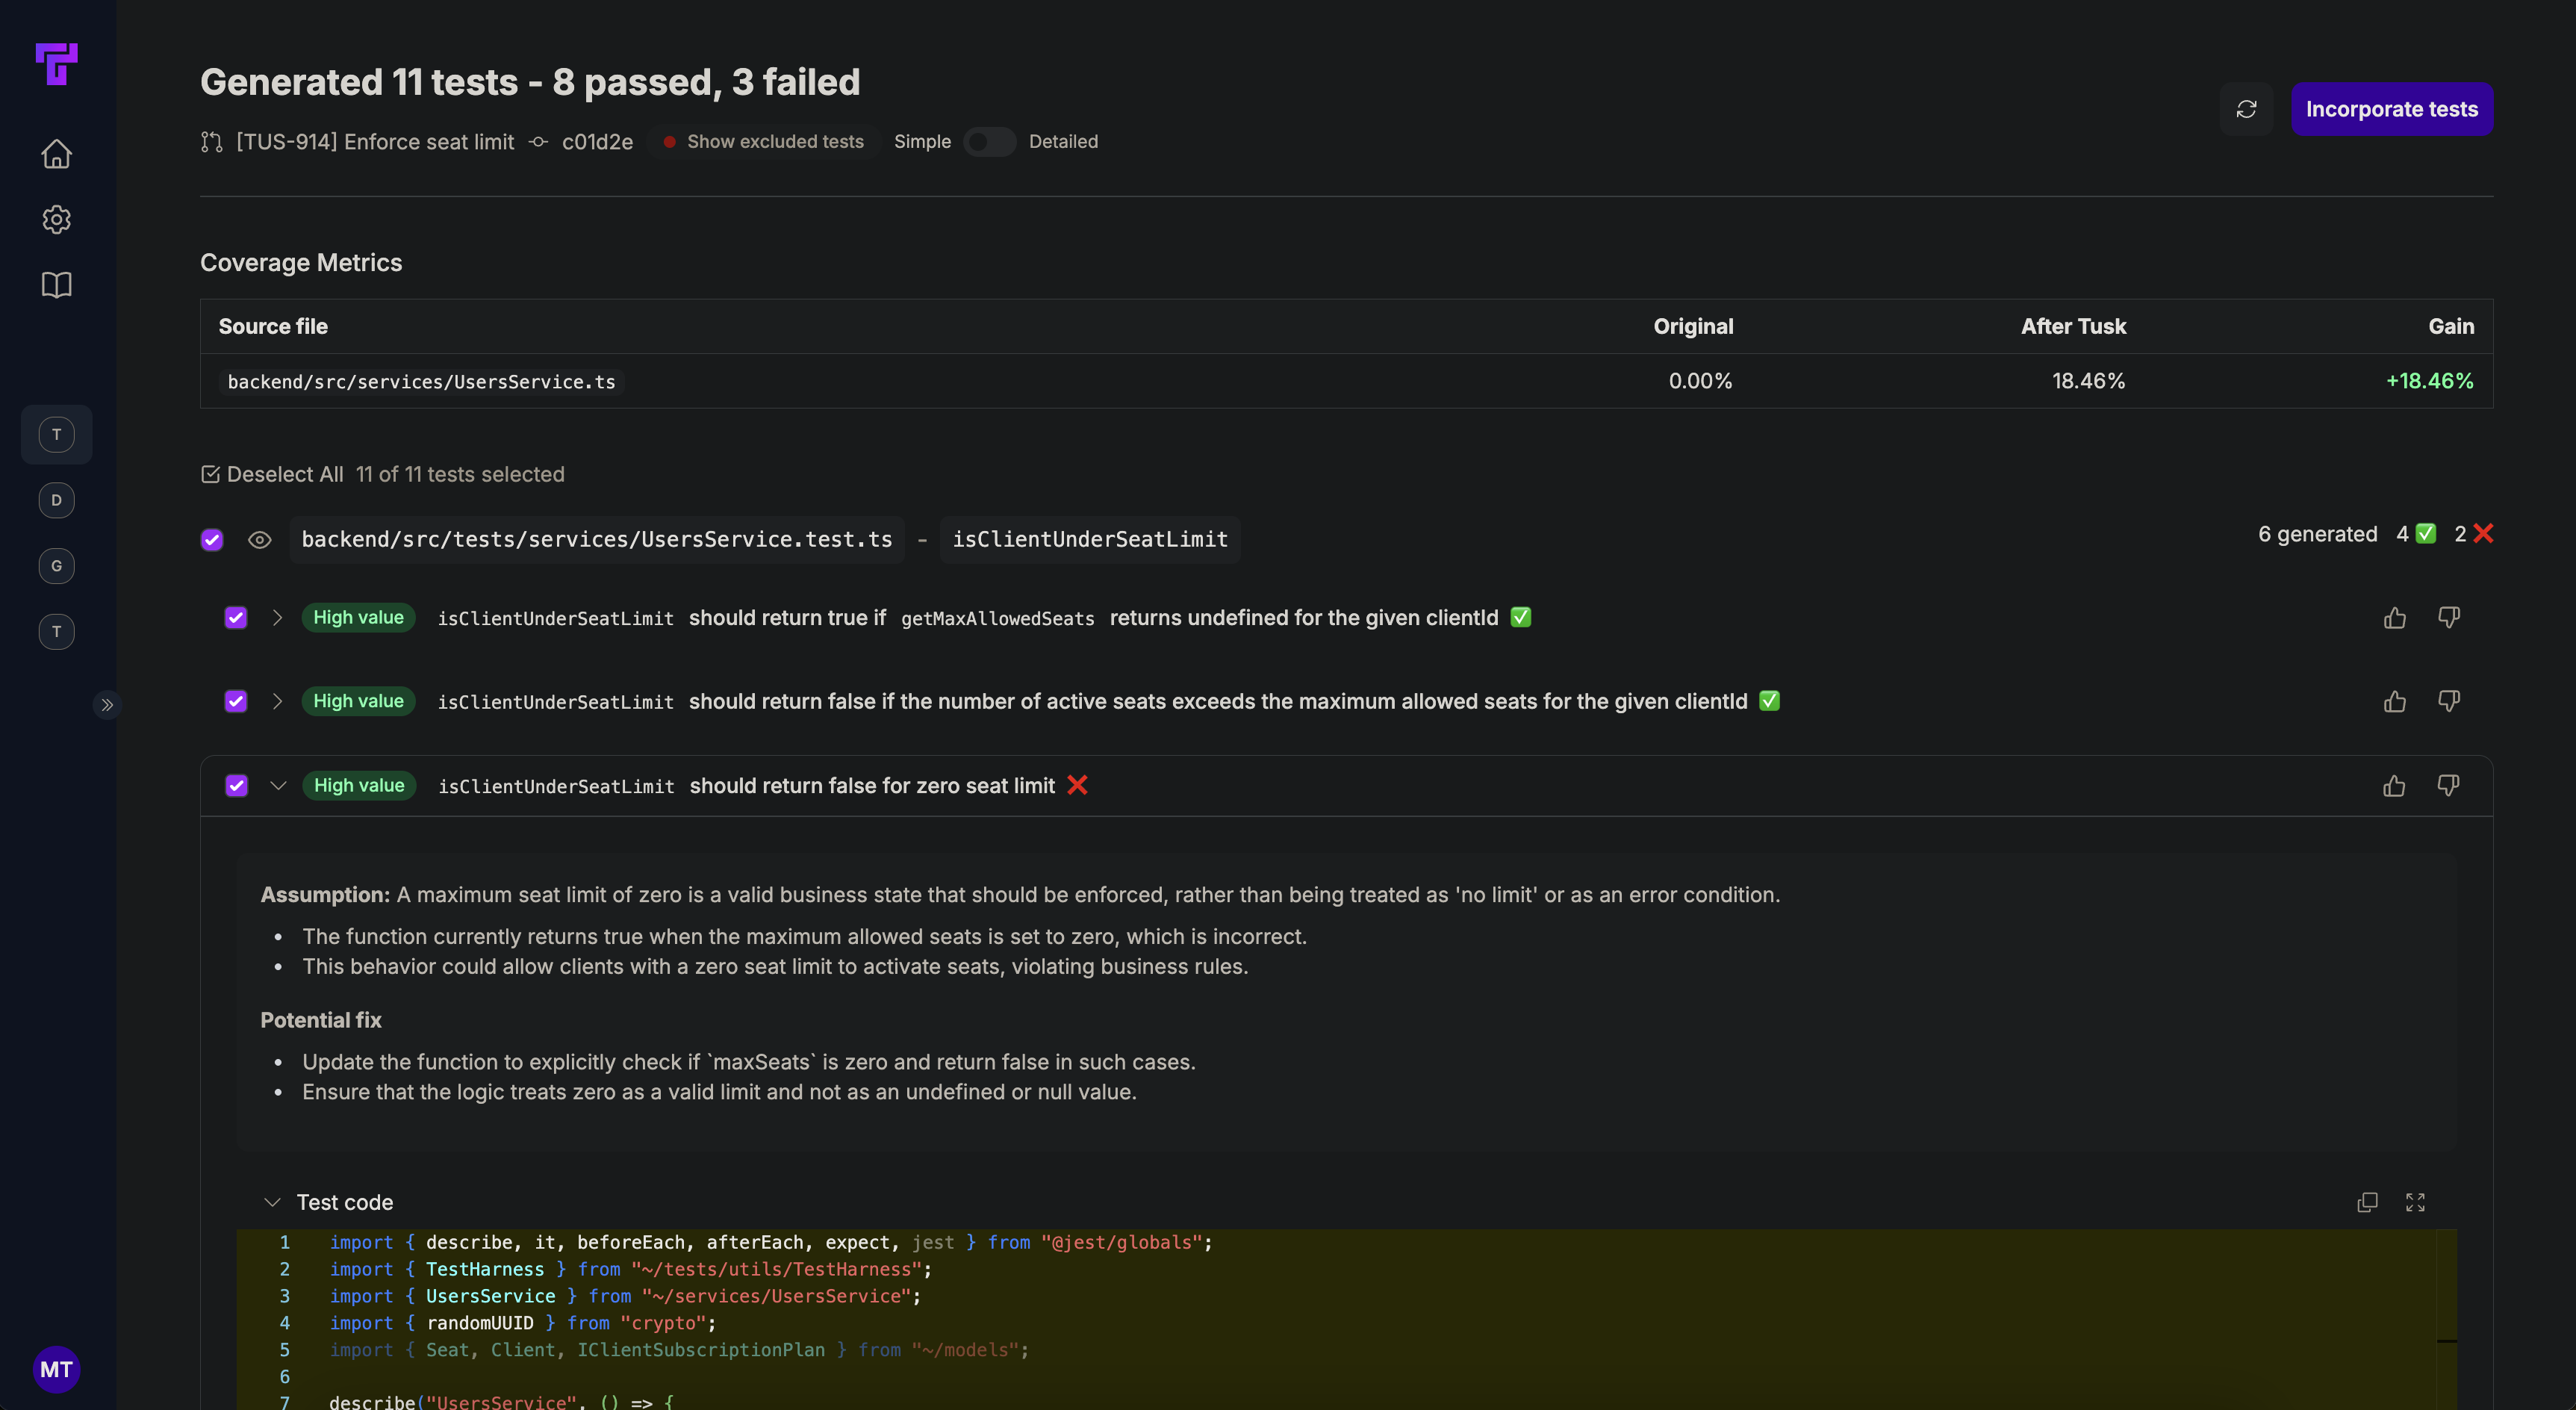This screenshot has height=1410, width=2576.
Task: Switch the toggle from Simple to Detailed
Action: [x=989, y=142]
